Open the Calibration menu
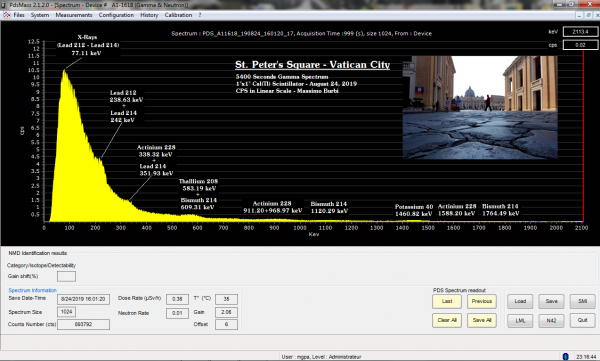The image size is (600, 361). [178, 15]
